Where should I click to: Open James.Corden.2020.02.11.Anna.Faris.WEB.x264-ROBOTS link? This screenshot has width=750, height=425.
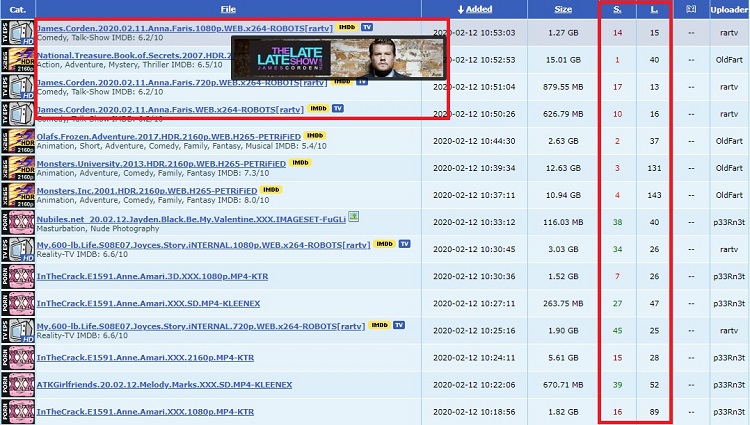click(x=170, y=109)
